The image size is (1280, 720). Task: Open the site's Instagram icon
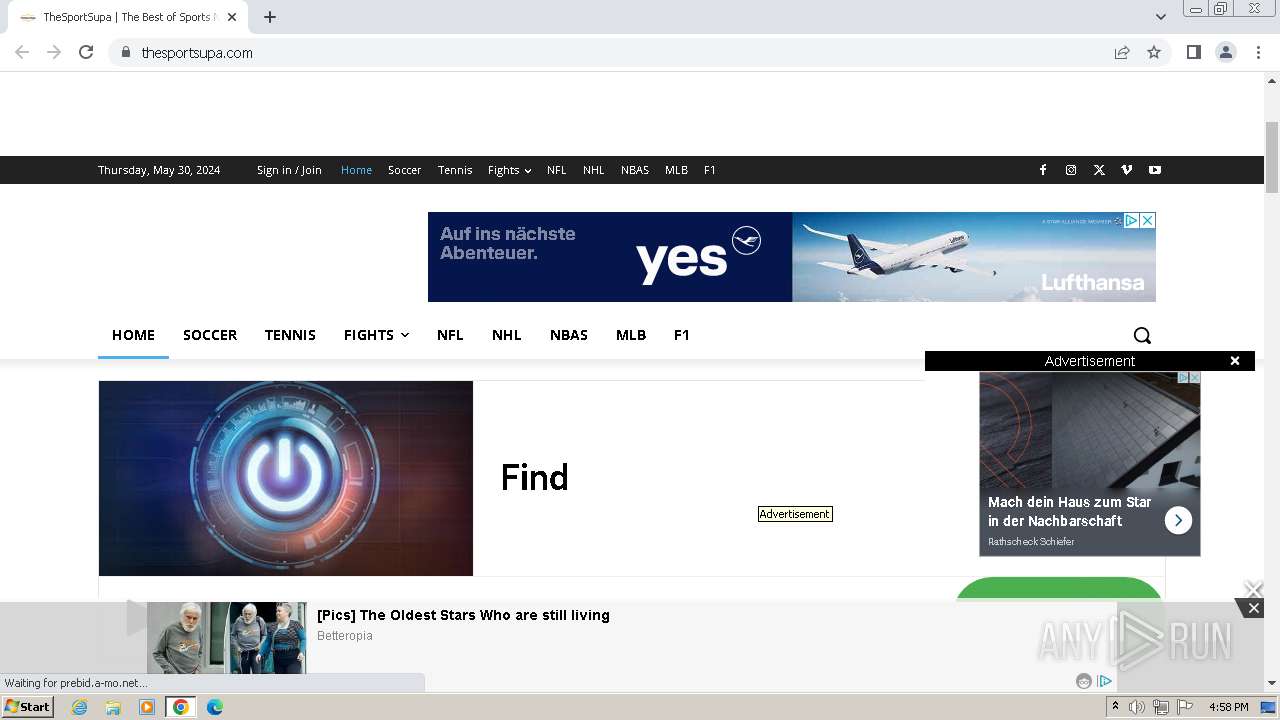[x=1071, y=170]
